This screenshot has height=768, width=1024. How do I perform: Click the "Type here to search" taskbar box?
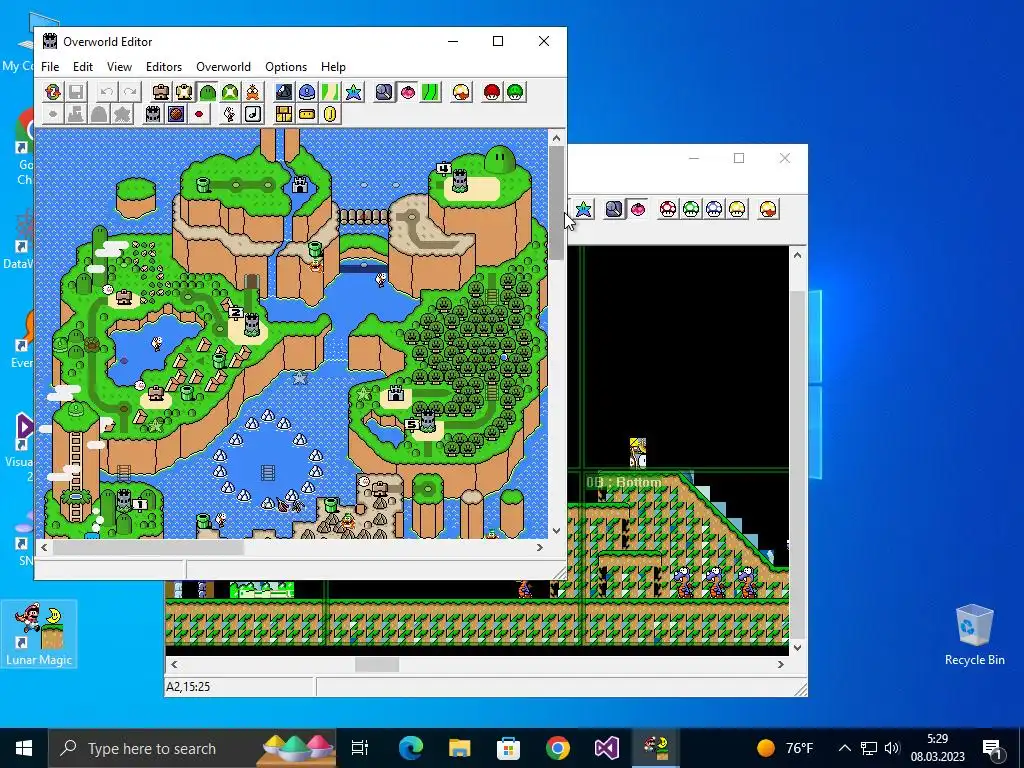(192, 748)
